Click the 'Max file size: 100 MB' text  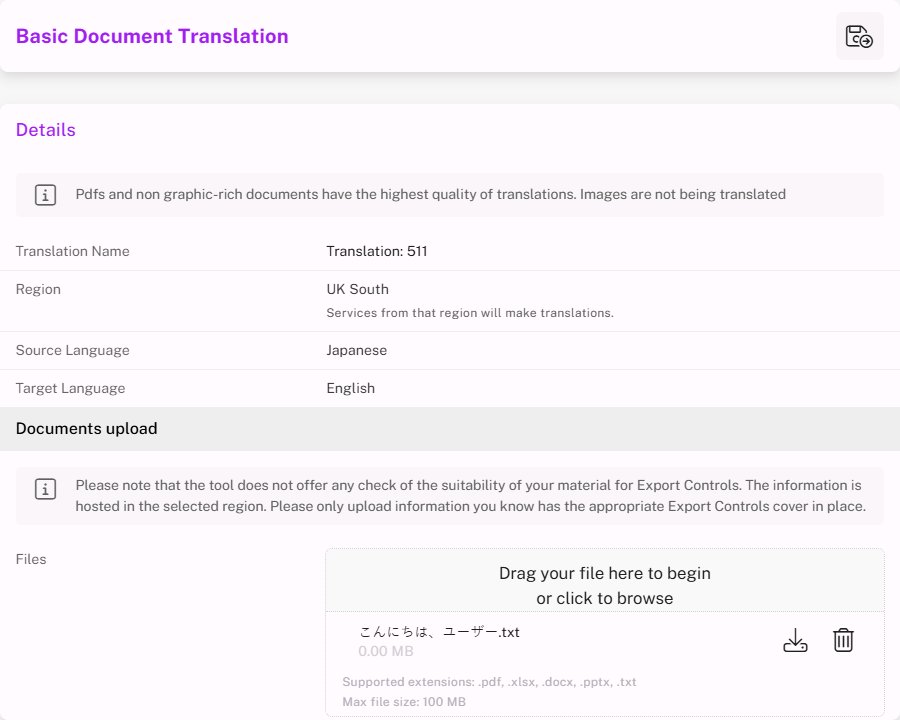point(403,702)
